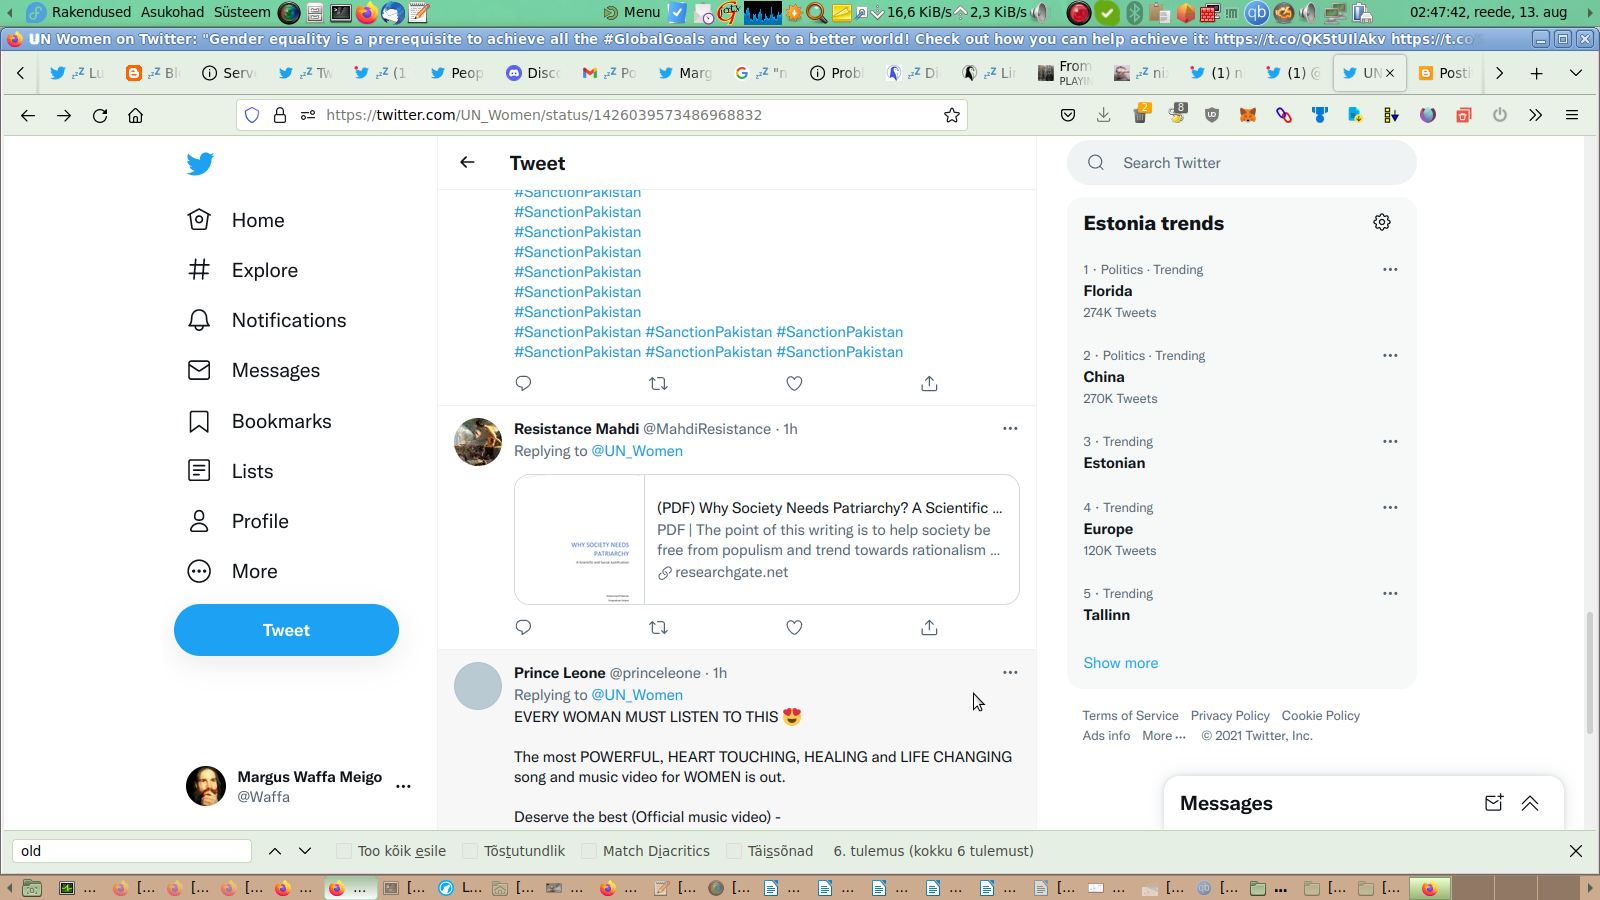Open the Firefox application menu
This screenshot has height=900, width=1600.
tap(1572, 115)
